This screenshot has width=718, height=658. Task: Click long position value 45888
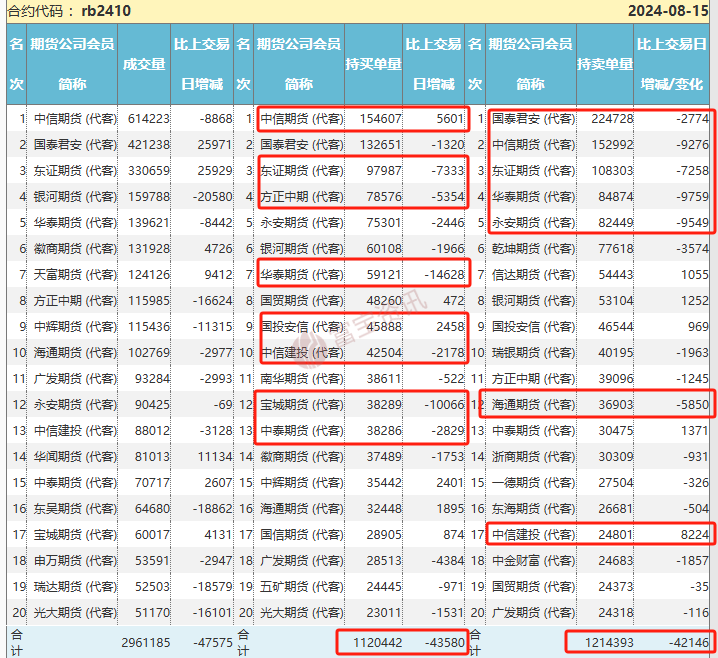point(384,326)
